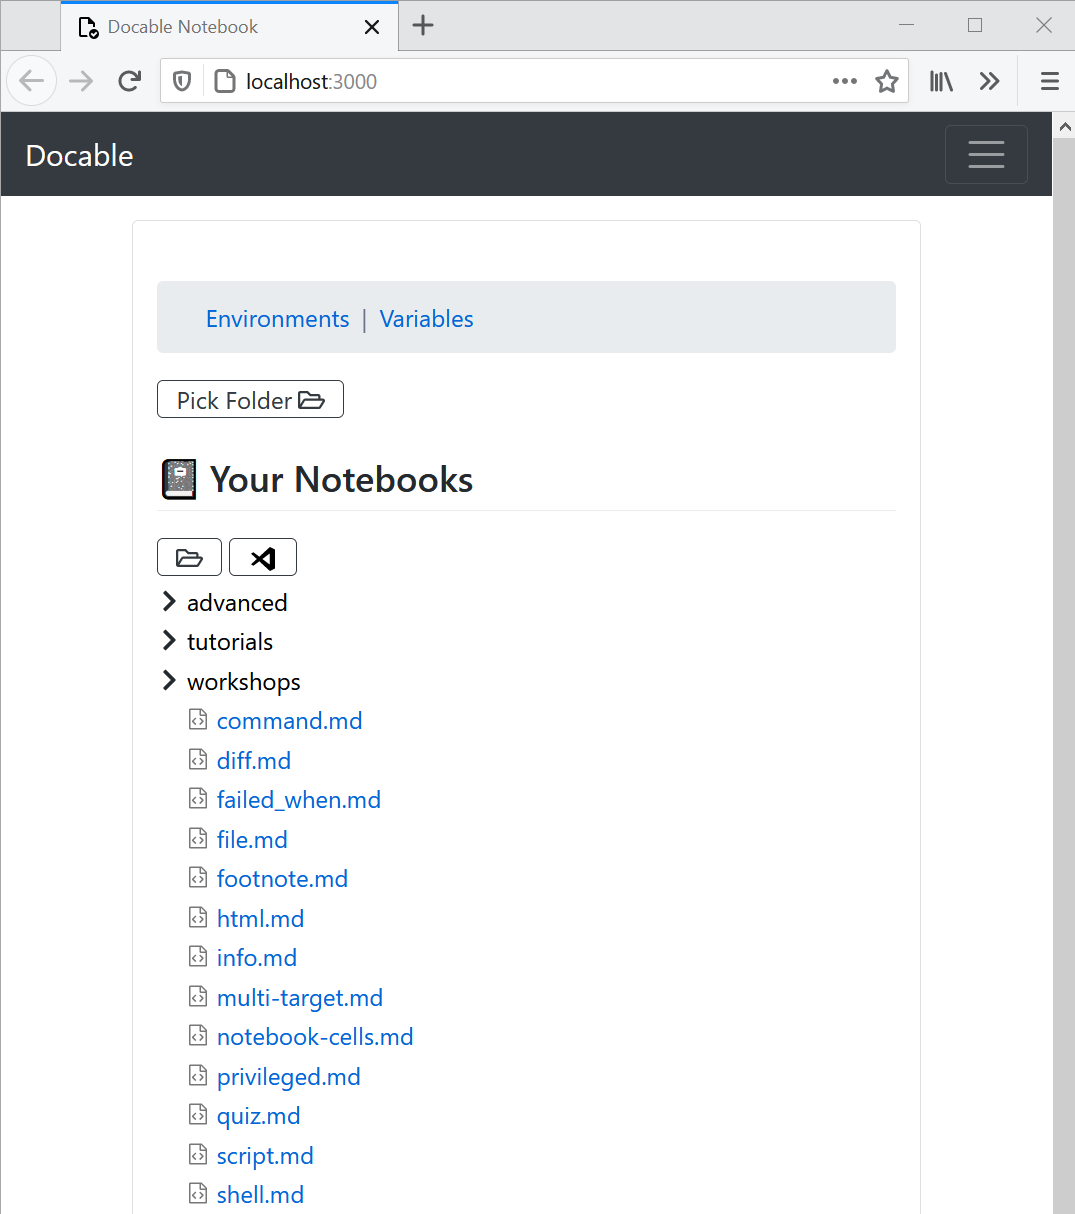Click the scrollbar up arrow
This screenshot has width=1075, height=1214.
pyautogui.click(x=1063, y=126)
